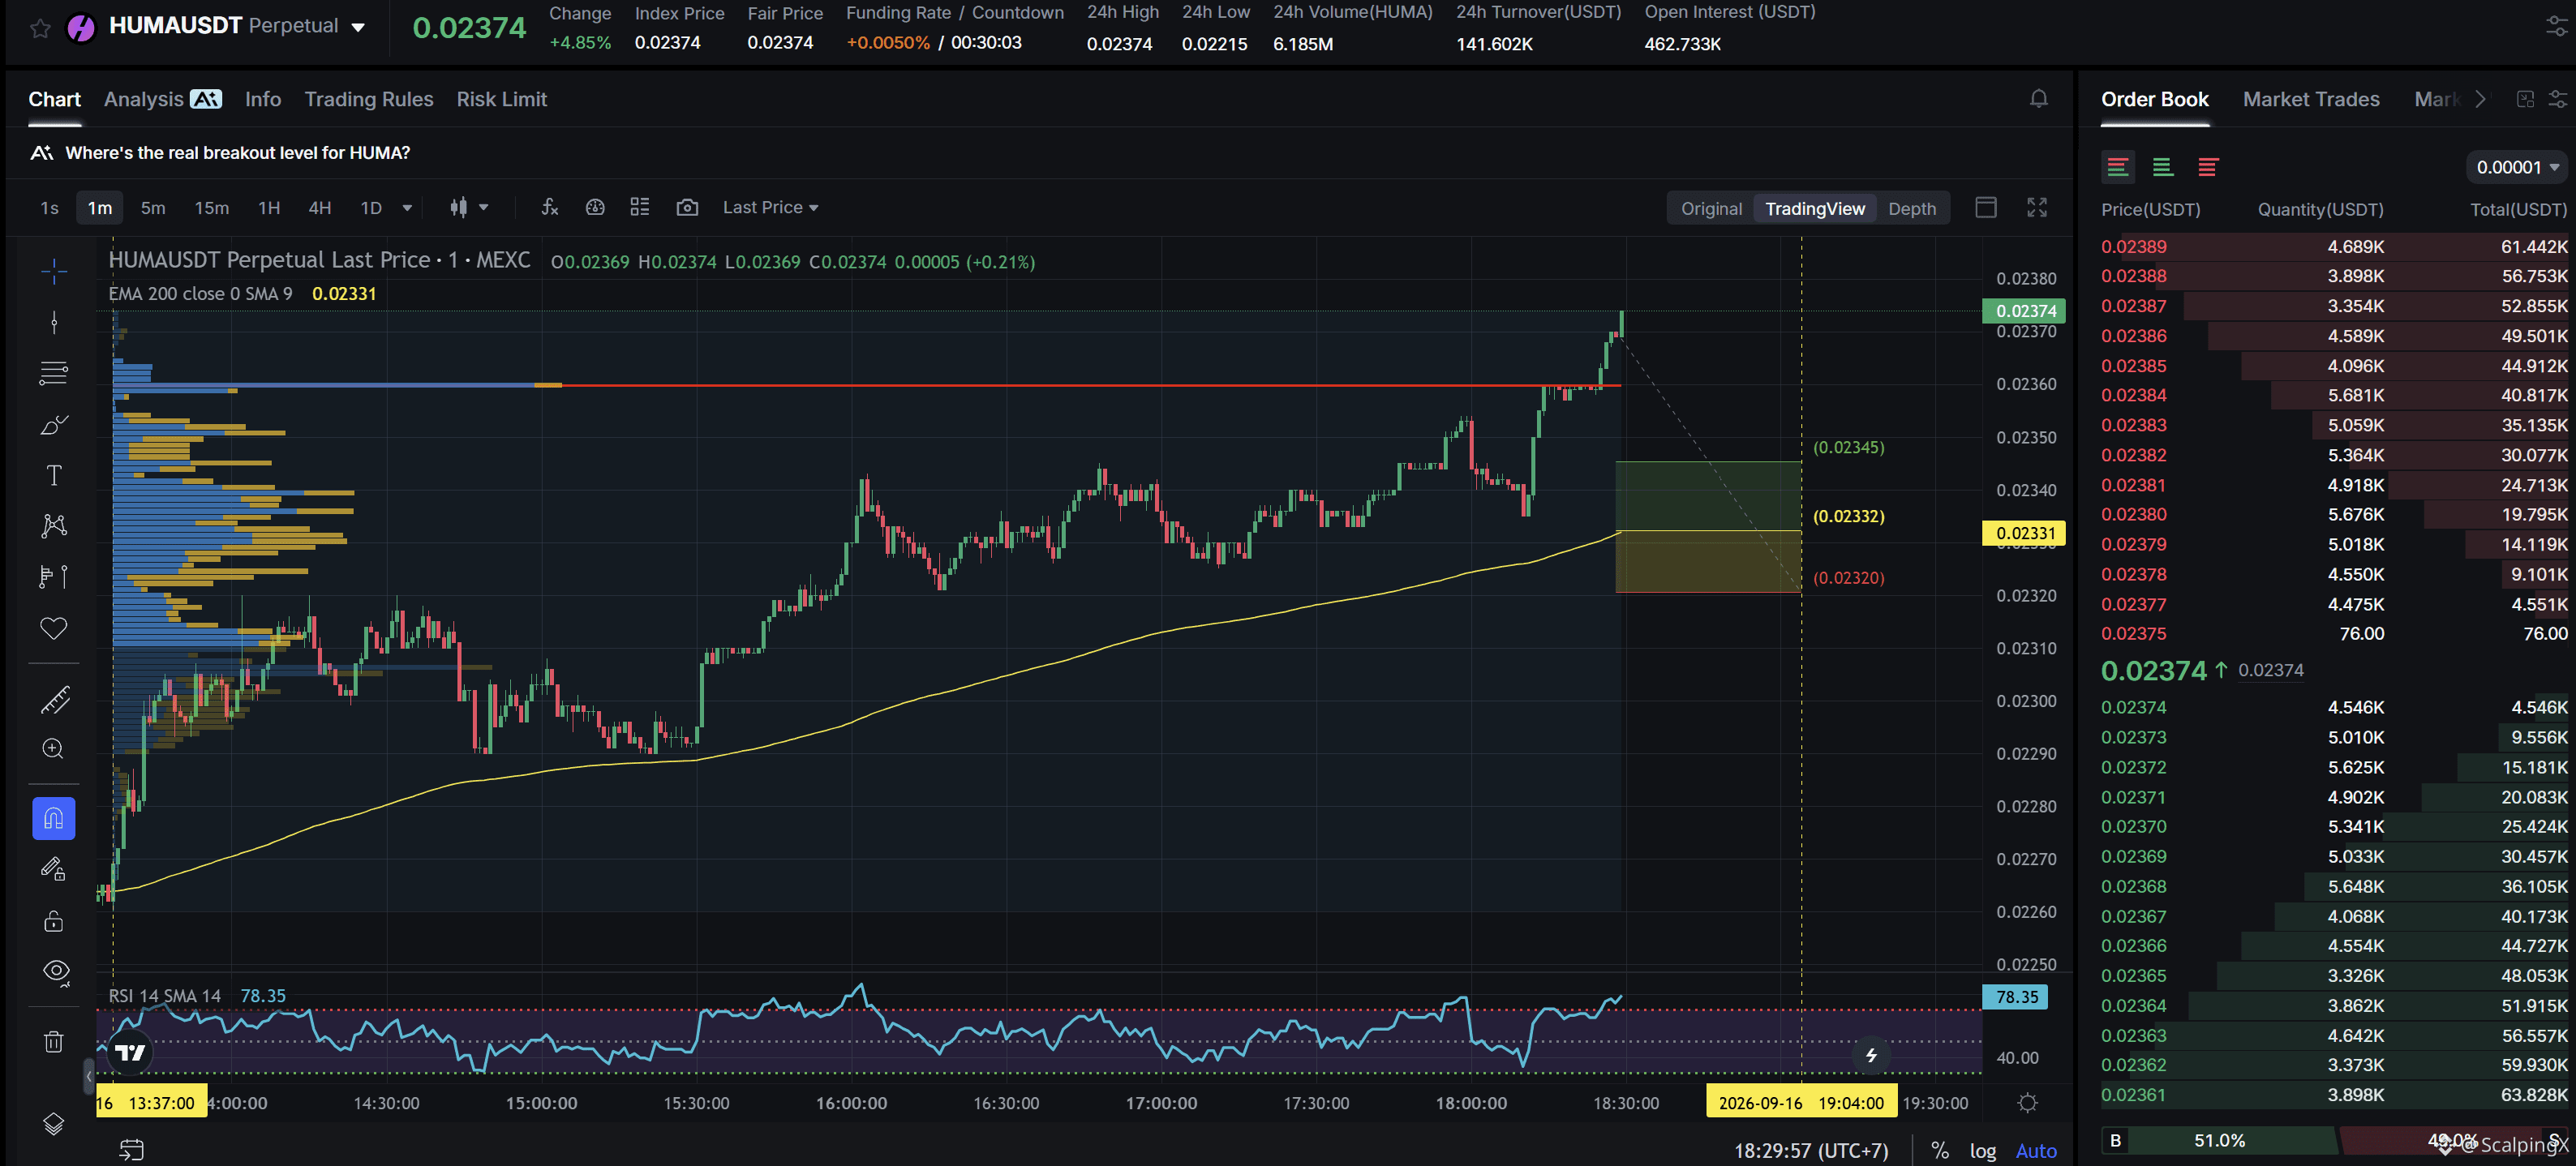Switch chart view to Depth
This screenshot has width=2576, height=1166.
[x=1911, y=208]
